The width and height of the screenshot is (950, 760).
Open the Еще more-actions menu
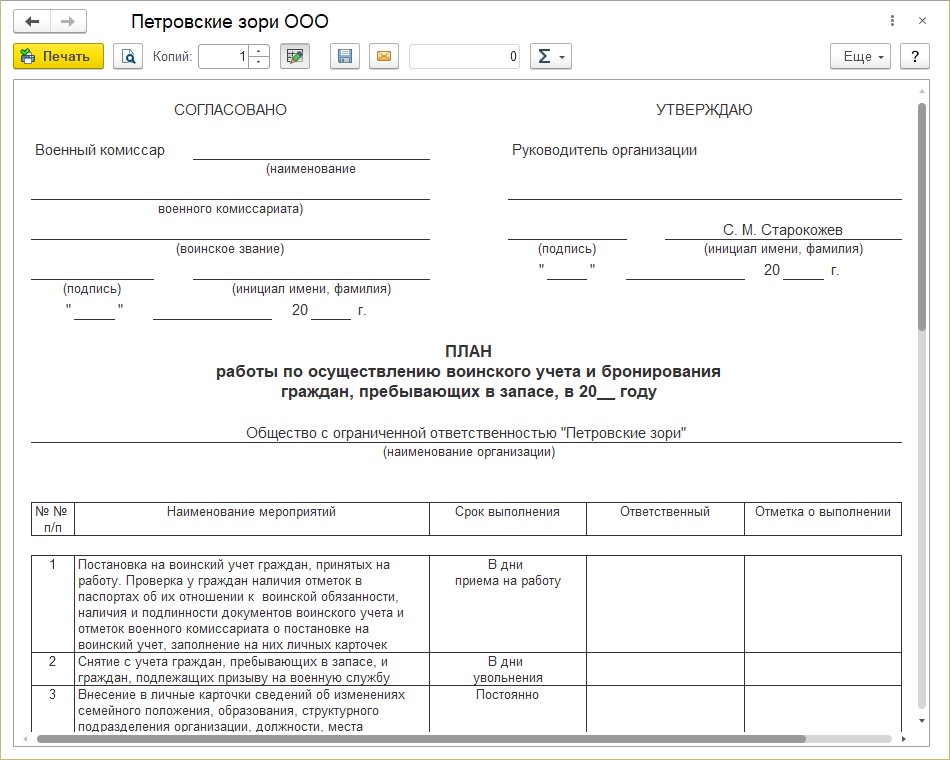tap(860, 56)
